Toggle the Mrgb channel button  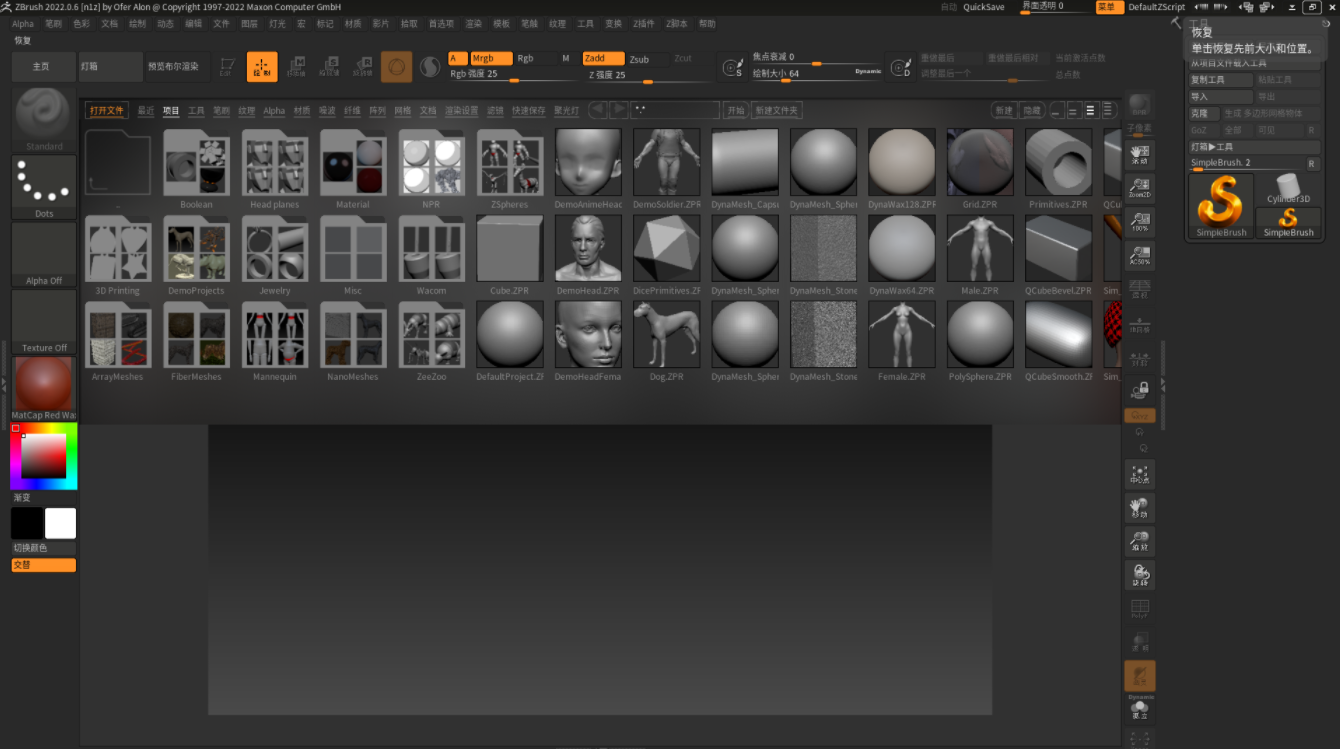tap(490, 59)
